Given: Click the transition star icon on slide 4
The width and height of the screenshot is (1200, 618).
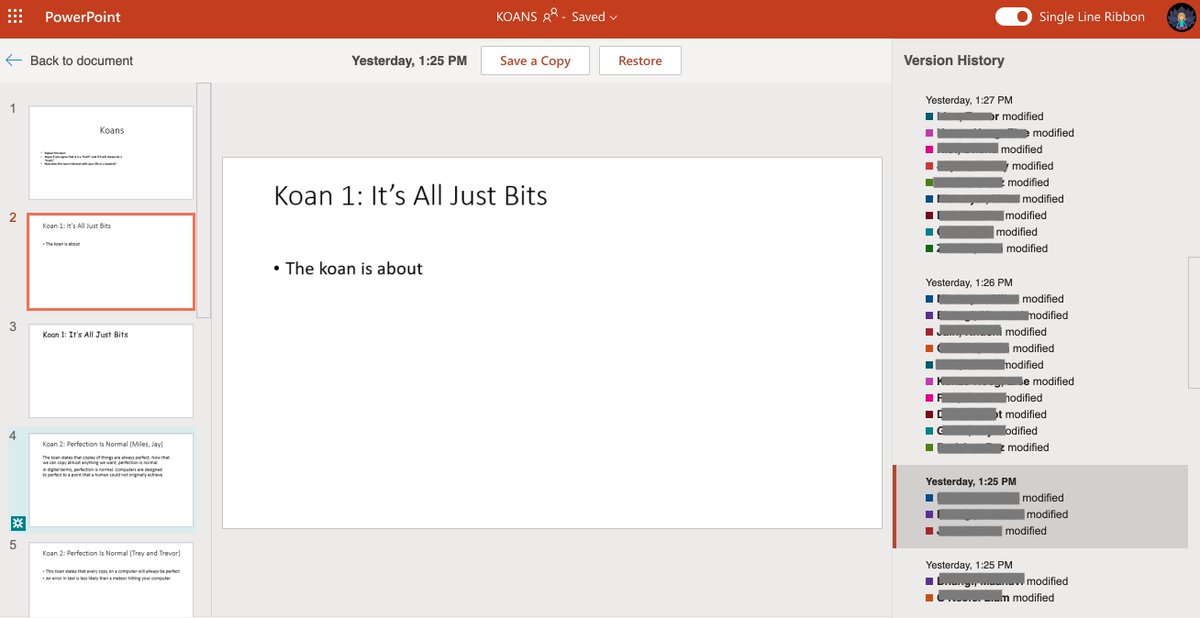Looking at the screenshot, I should tap(18, 523).
